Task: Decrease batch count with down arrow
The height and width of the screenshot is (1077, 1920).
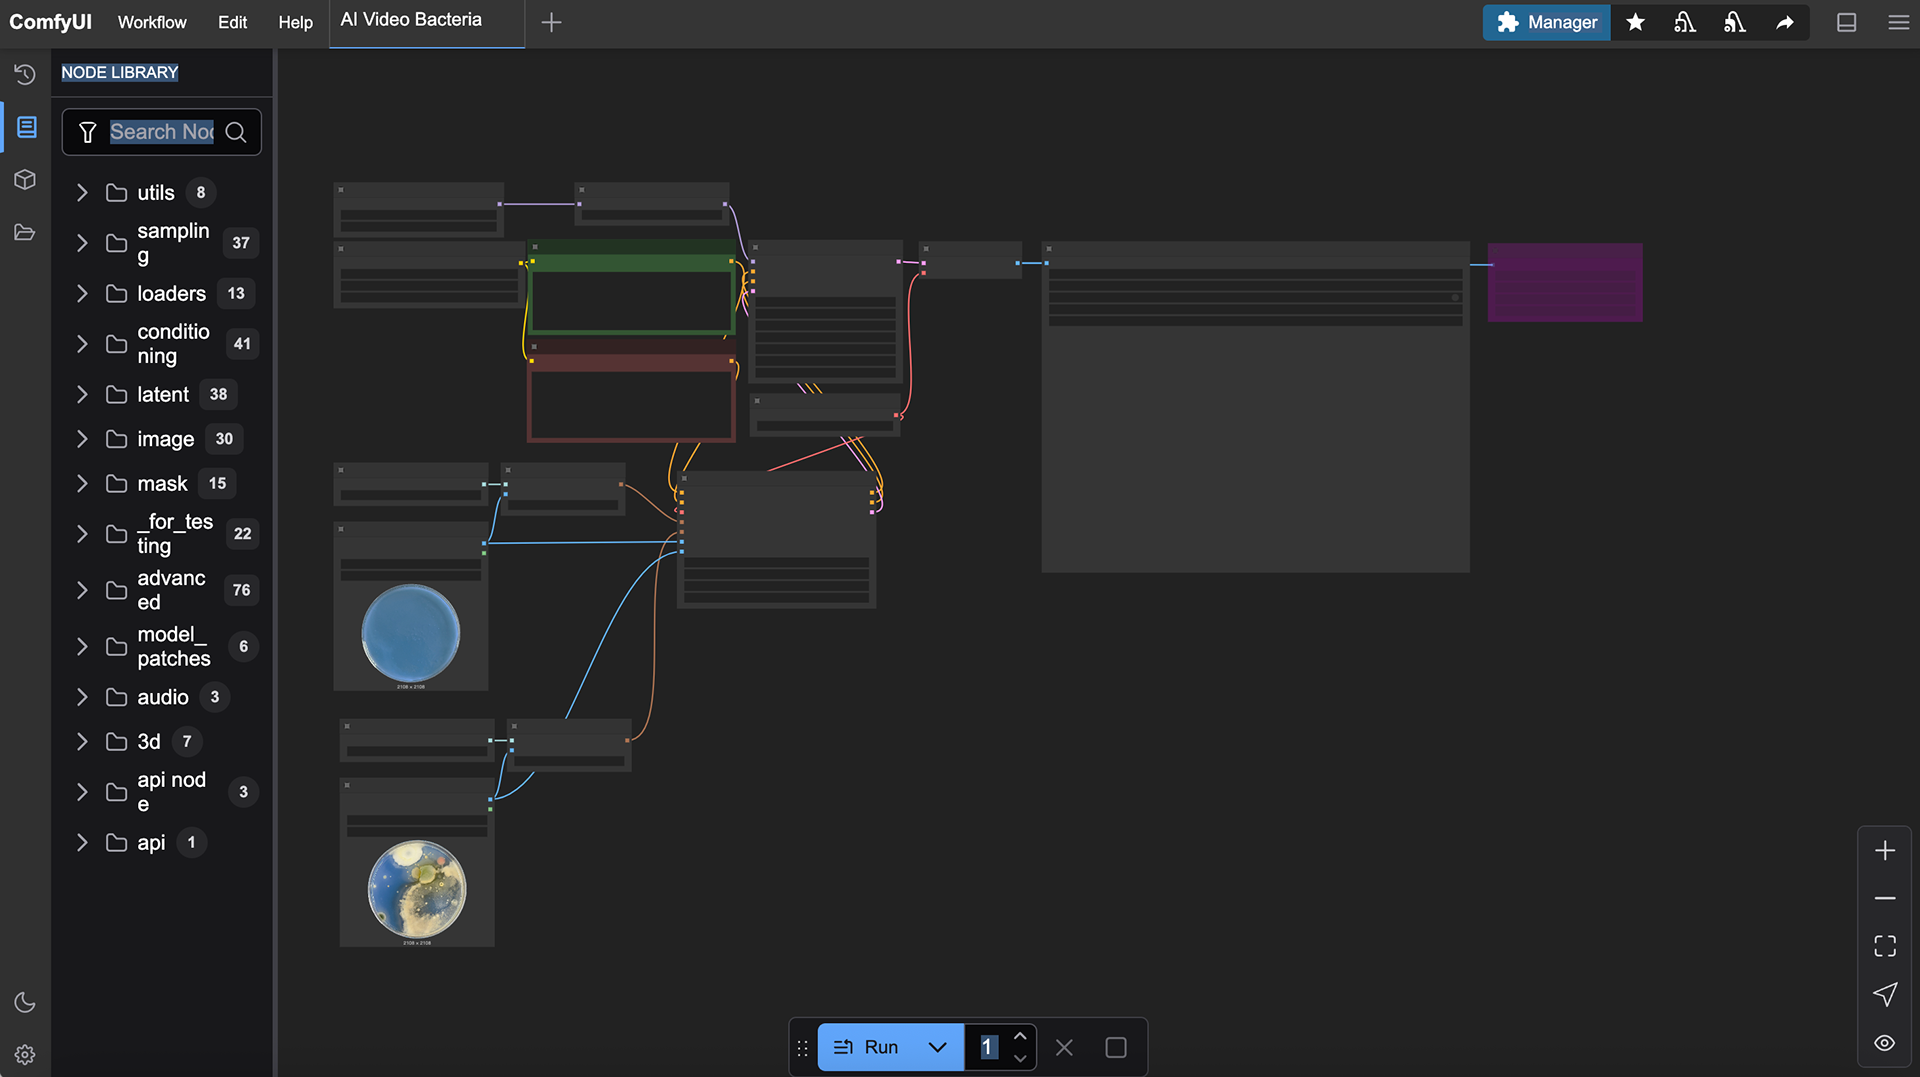Action: (1020, 1058)
